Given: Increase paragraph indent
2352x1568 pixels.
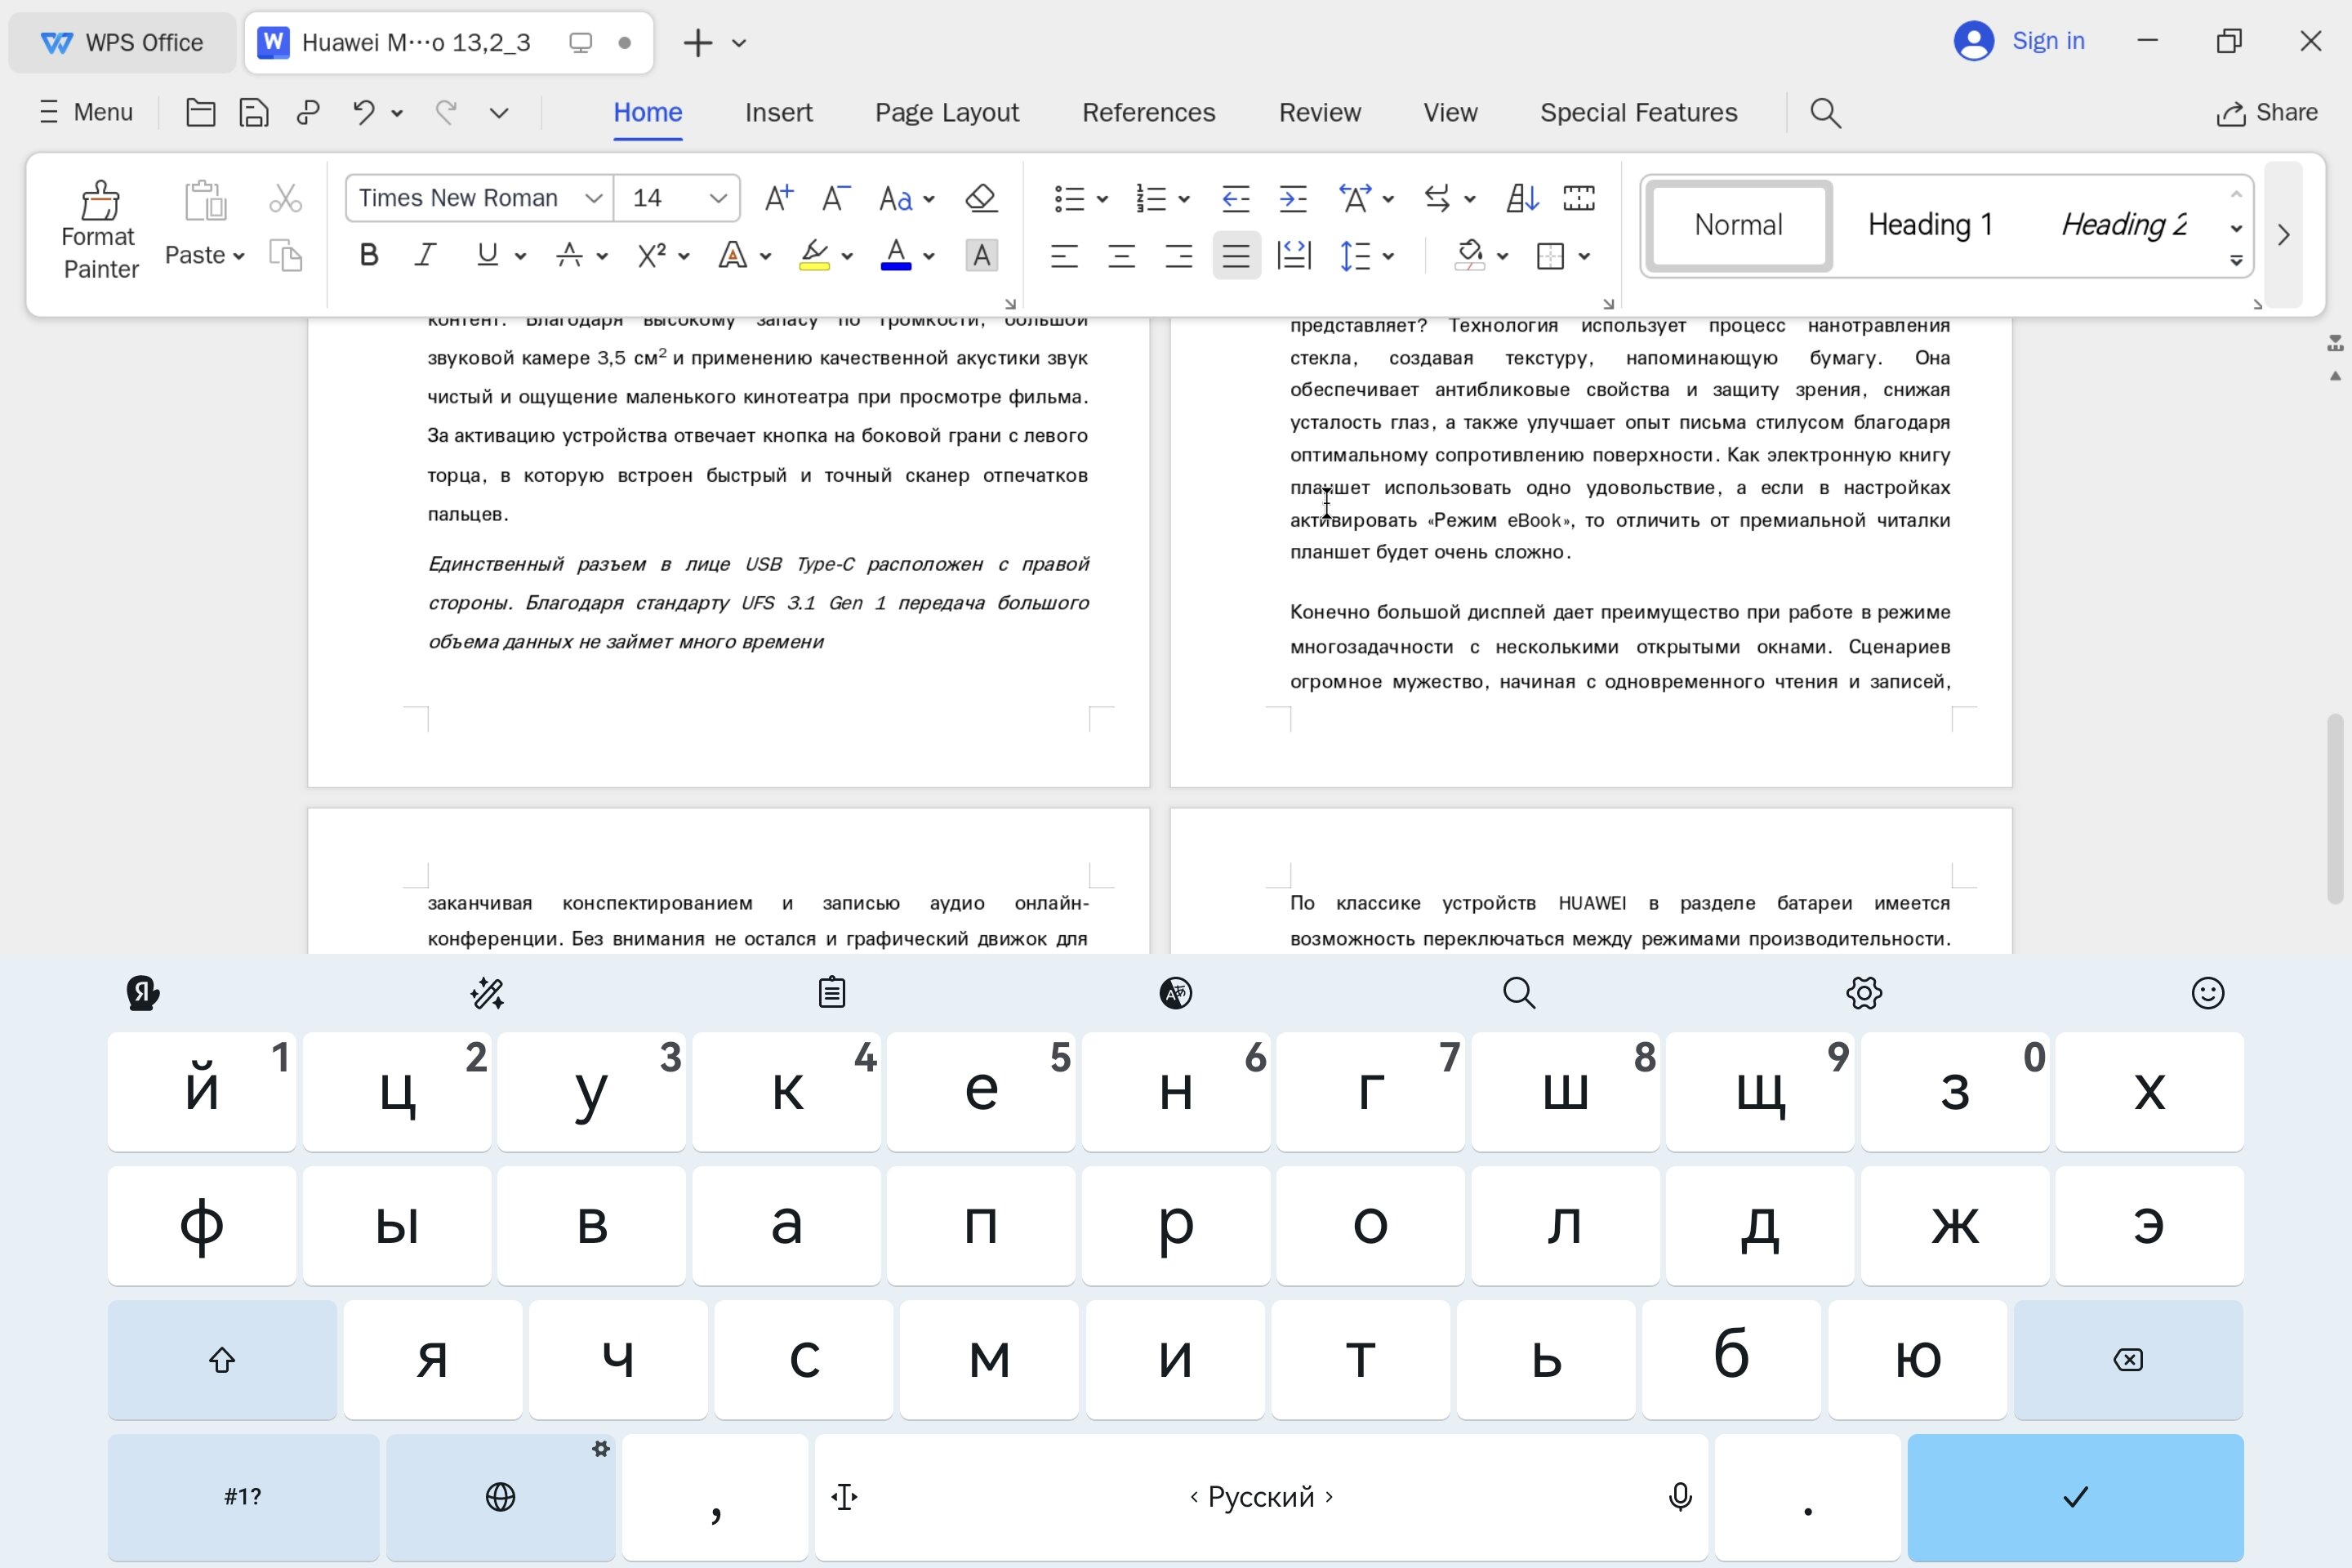Looking at the screenshot, I should click(x=1293, y=198).
